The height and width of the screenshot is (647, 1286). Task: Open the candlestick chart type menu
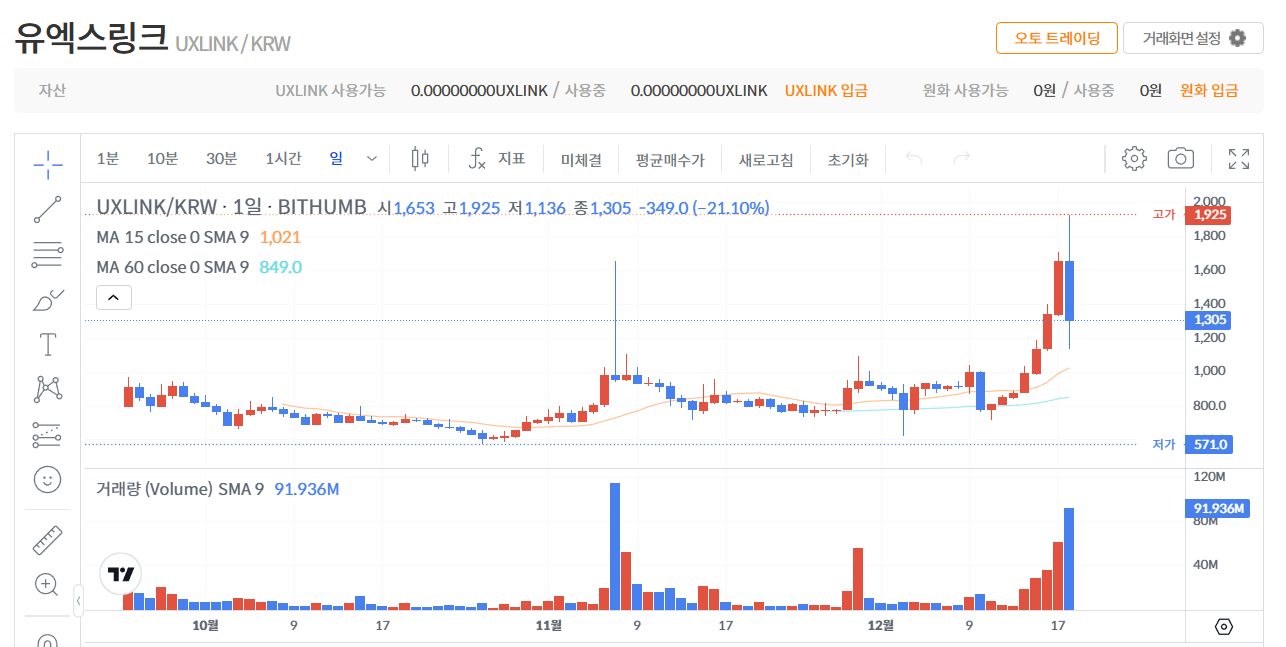[x=421, y=158]
